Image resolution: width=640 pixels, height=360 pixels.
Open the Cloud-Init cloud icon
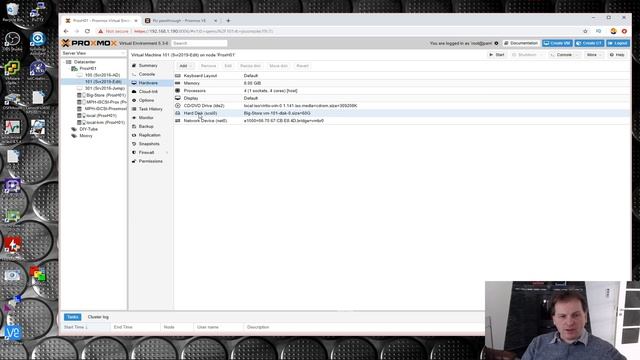pyautogui.click(x=134, y=91)
